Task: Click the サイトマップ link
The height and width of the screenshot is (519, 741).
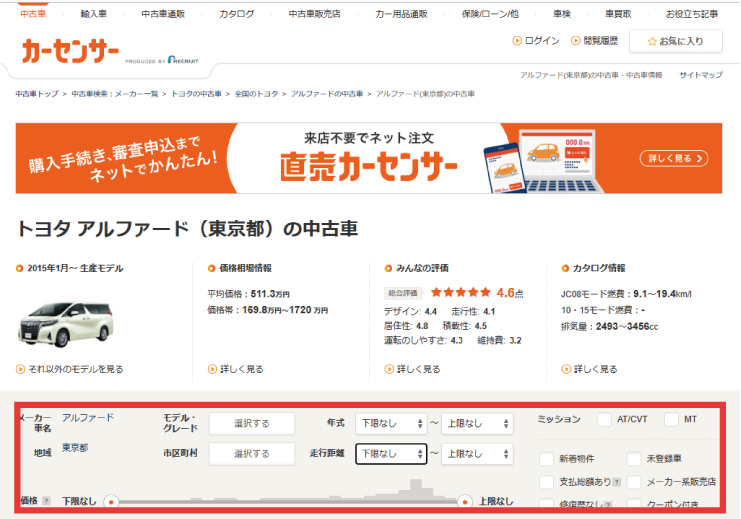Action: (701, 75)
